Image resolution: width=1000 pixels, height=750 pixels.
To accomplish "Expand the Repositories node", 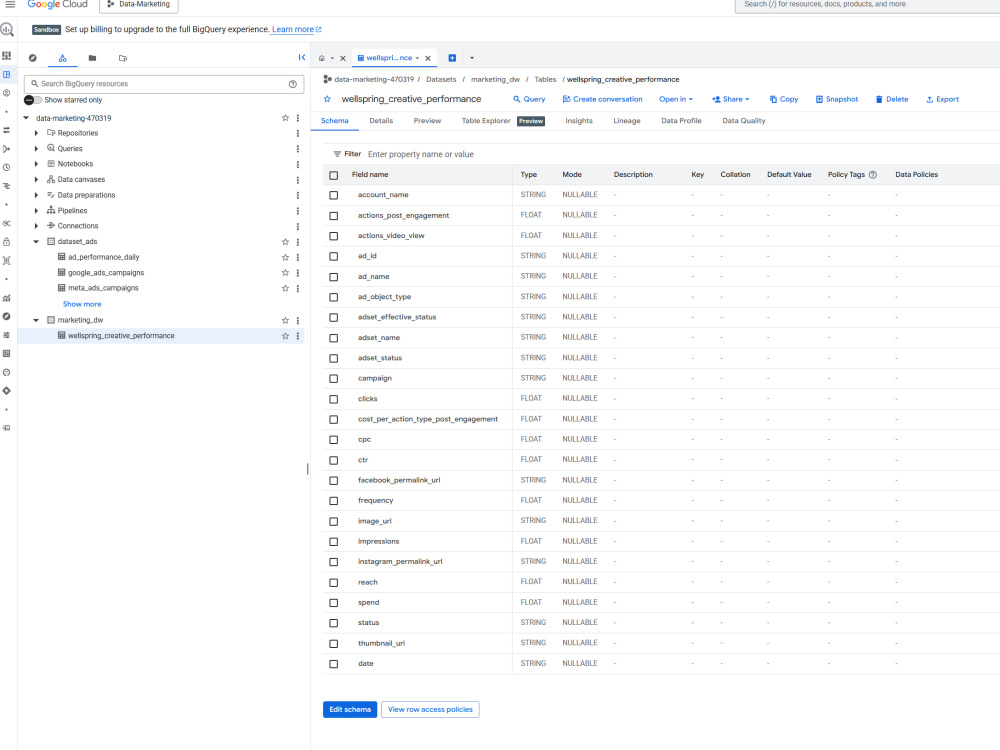I will (36, 133).
